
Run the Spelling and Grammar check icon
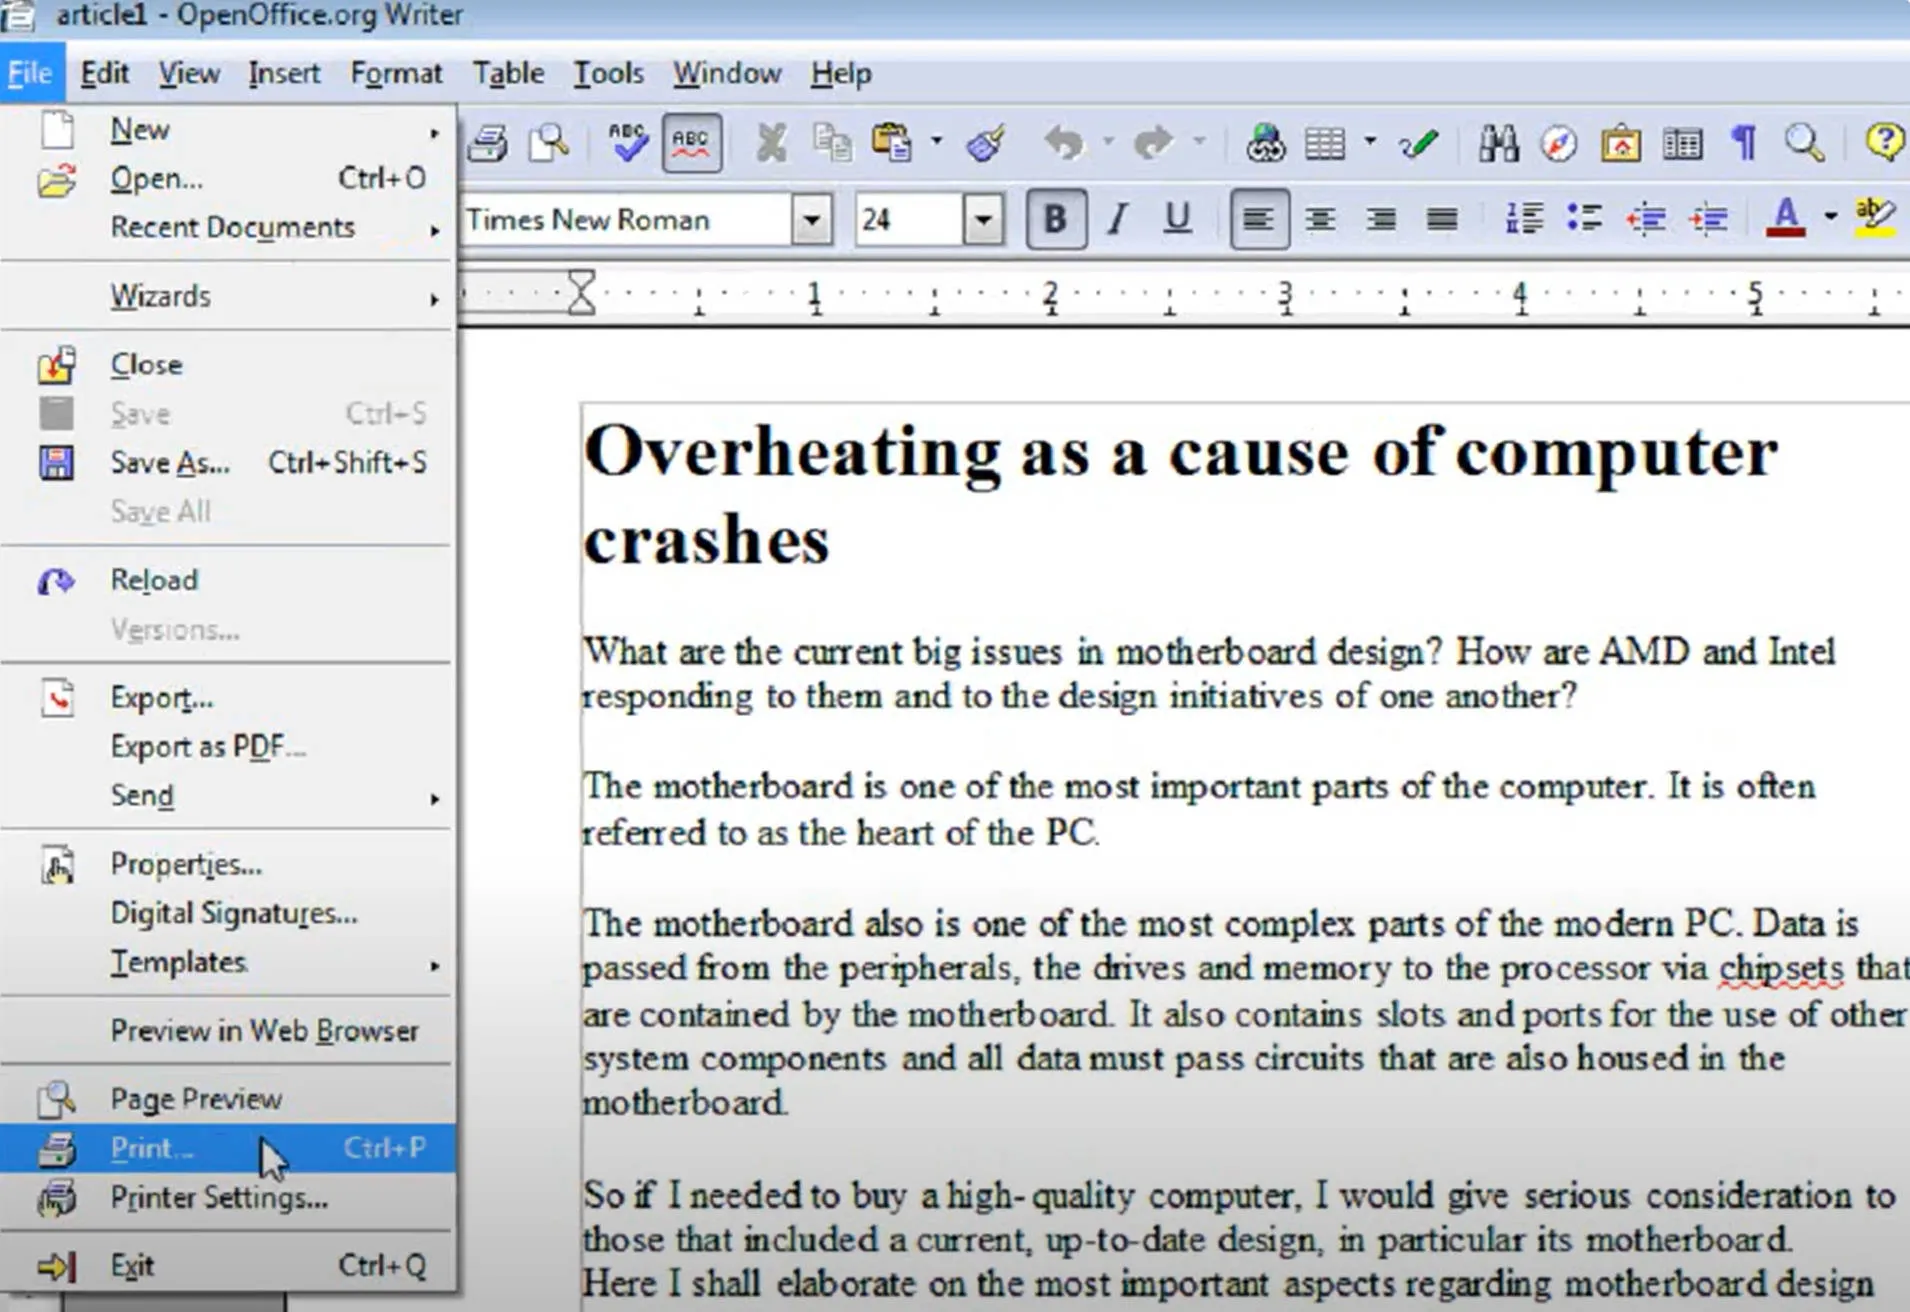[628, 143]
